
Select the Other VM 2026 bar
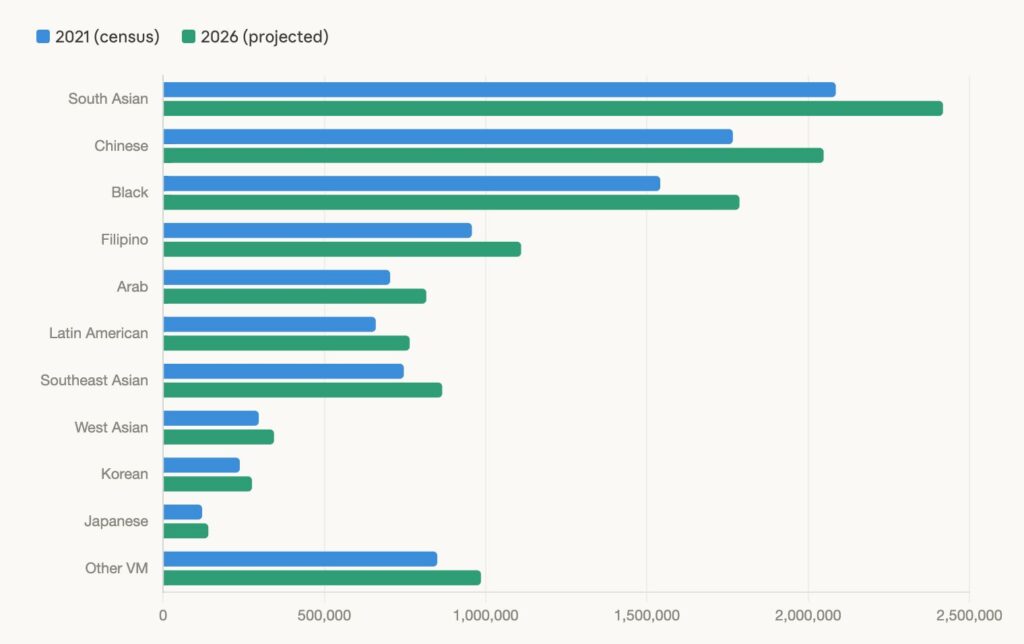click(x=321, y=578)
